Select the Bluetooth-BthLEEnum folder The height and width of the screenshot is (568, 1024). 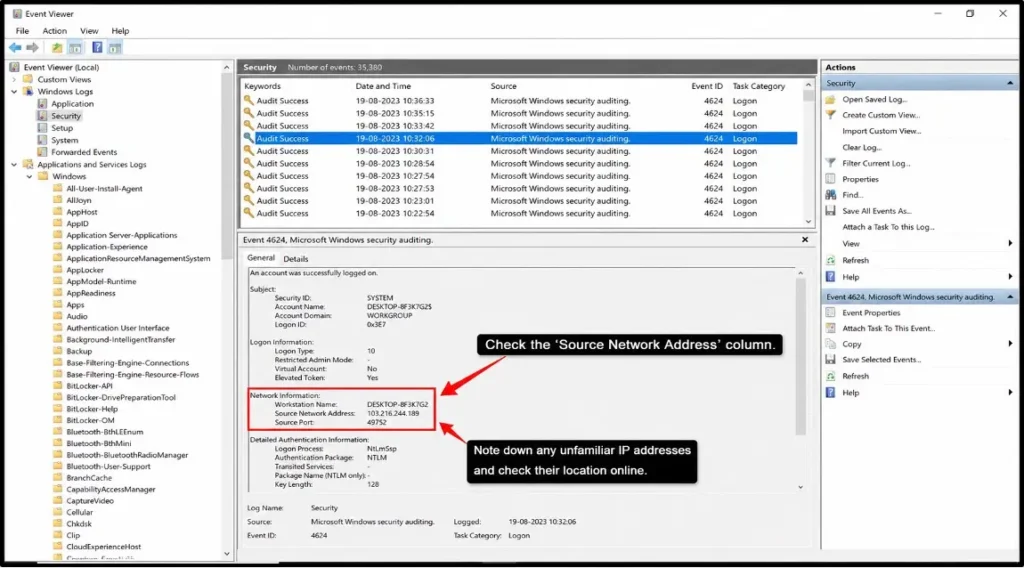click(104, 432)
